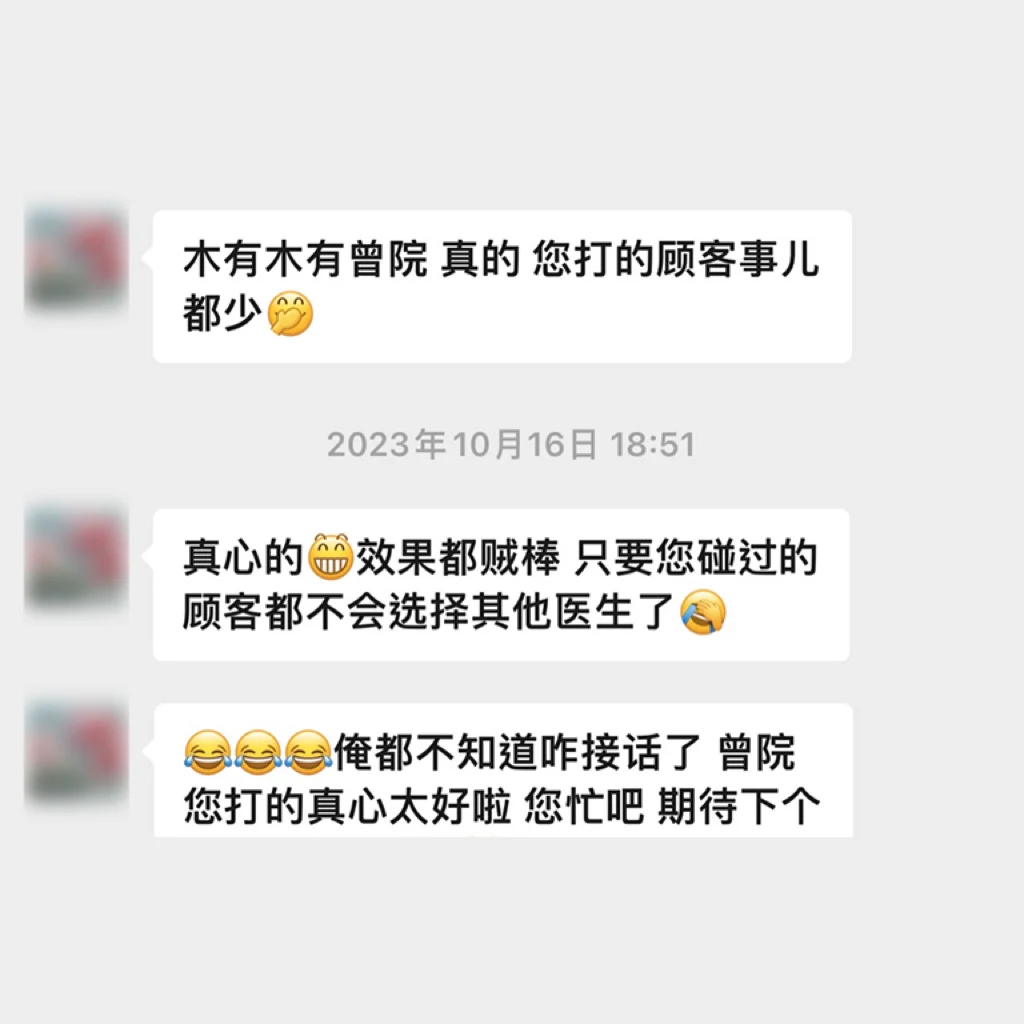This screenshot has width=1024, height=1024.
Task: Tap the third tears-of-joy emoji before 俺都
Action: (308, 752)
